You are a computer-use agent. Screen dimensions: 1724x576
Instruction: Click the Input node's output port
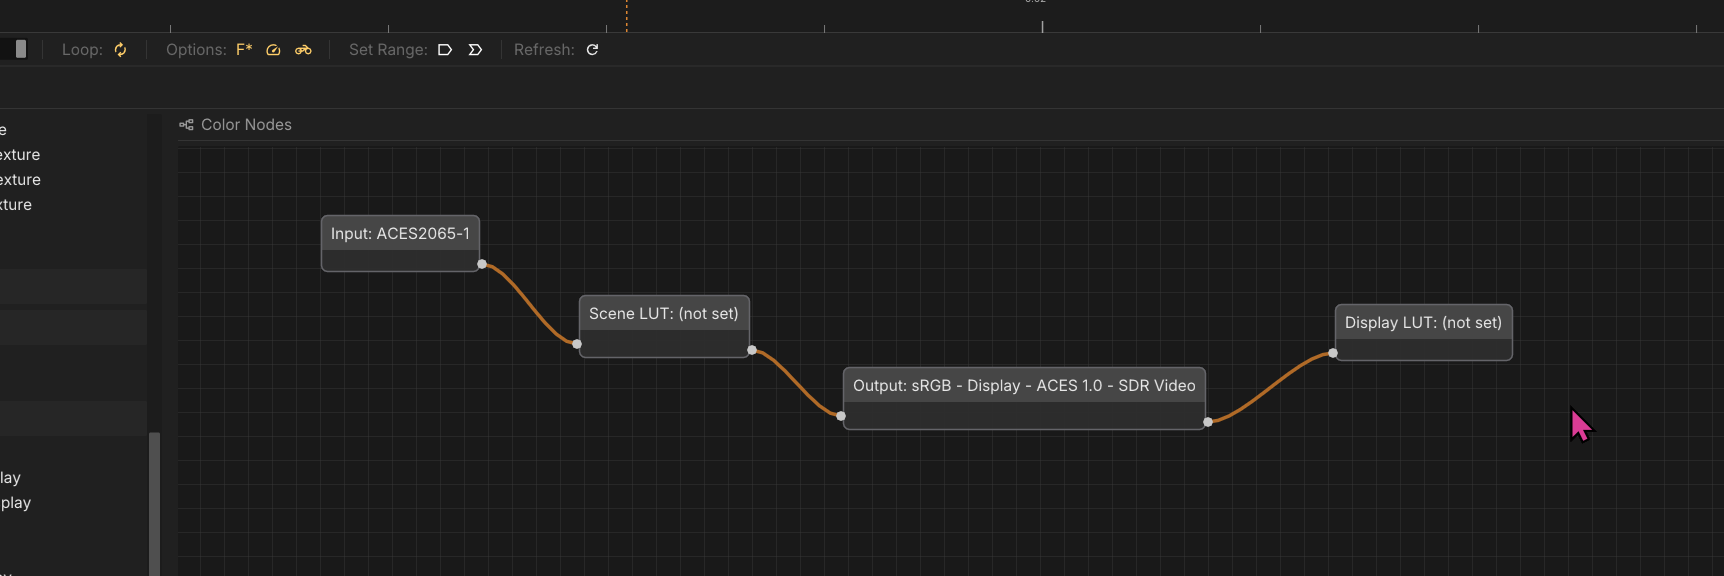point(482,264)
